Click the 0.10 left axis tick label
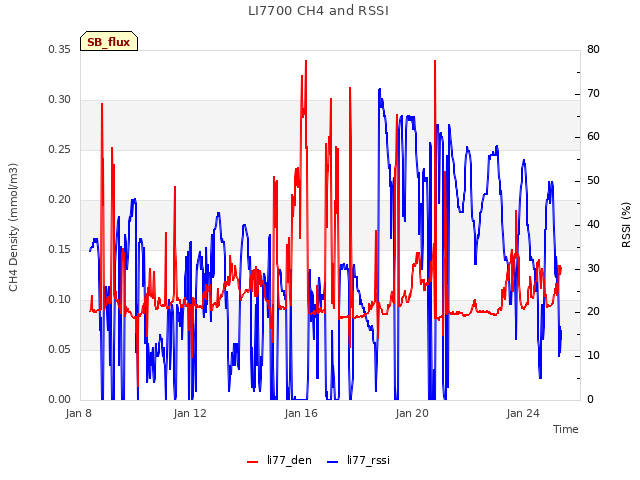This screenshot has width=640, height=480. pyautogui.click(x=60, y=300)
